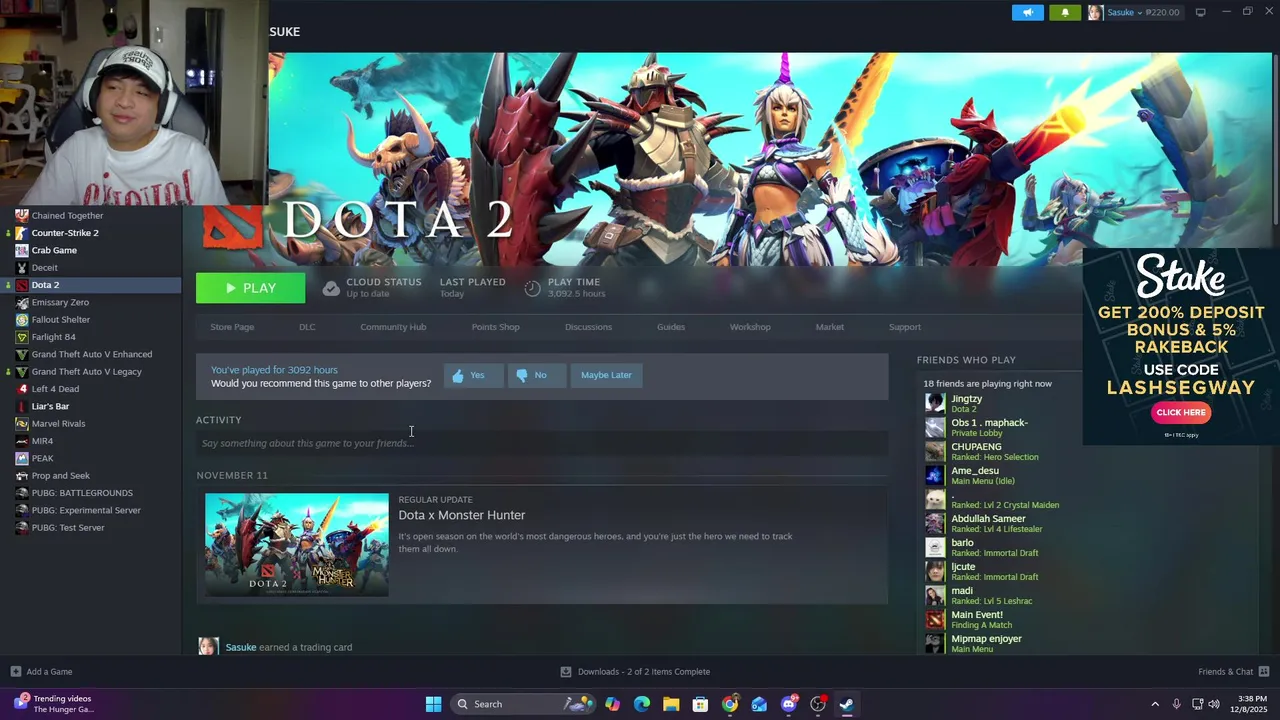Screen dimensions: 1280x720
Task: Click the Sasuke profile link in activity
Action: coord(241,647)
